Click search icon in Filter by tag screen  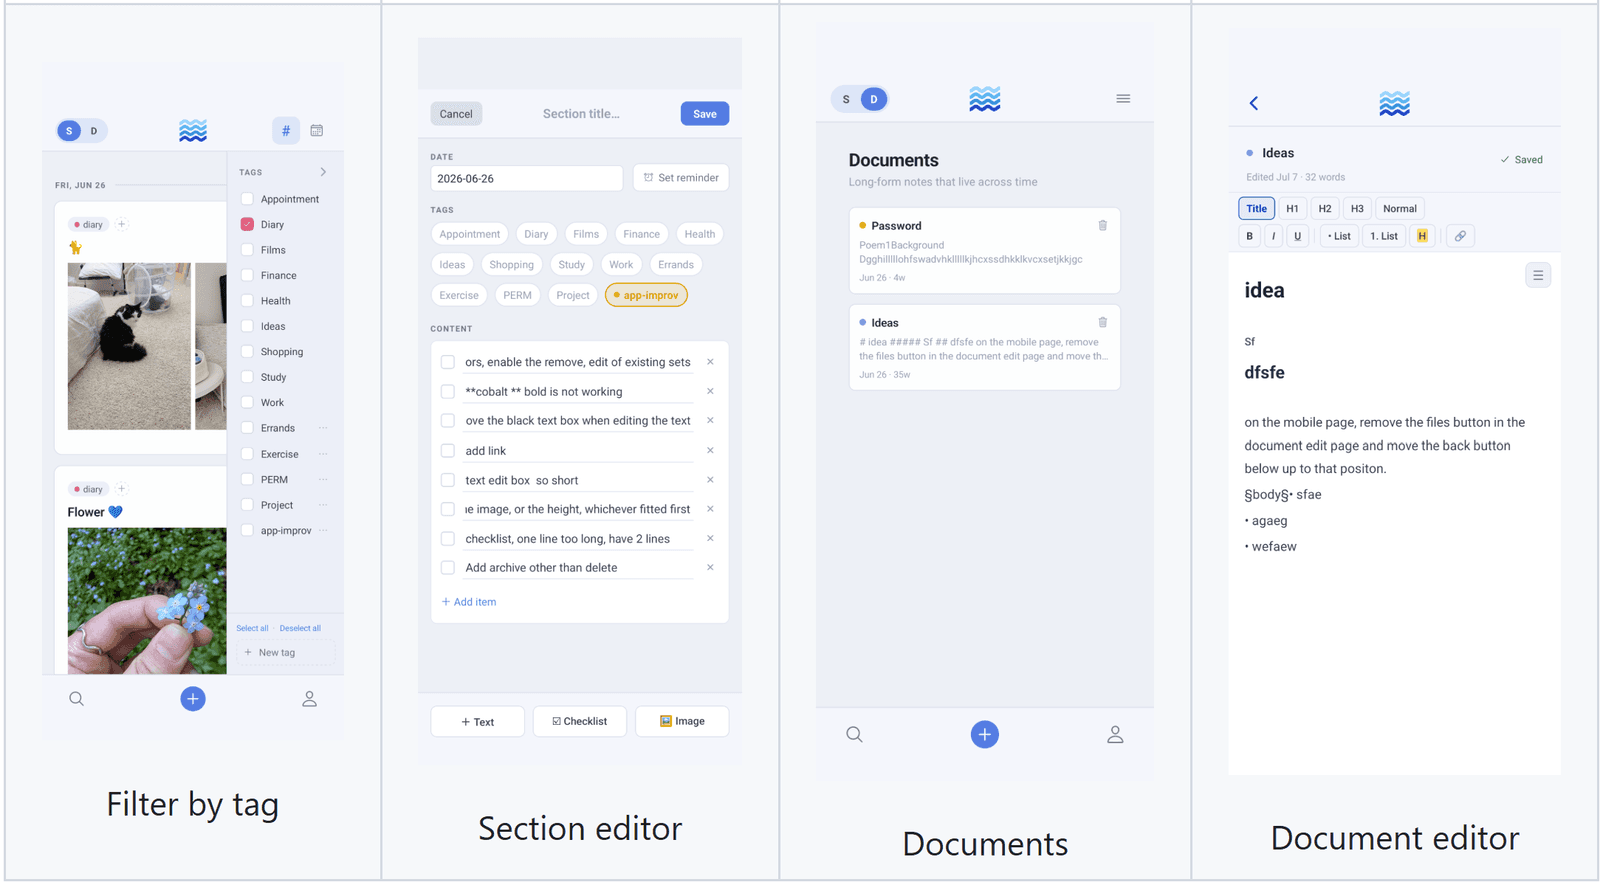[76, 699]
